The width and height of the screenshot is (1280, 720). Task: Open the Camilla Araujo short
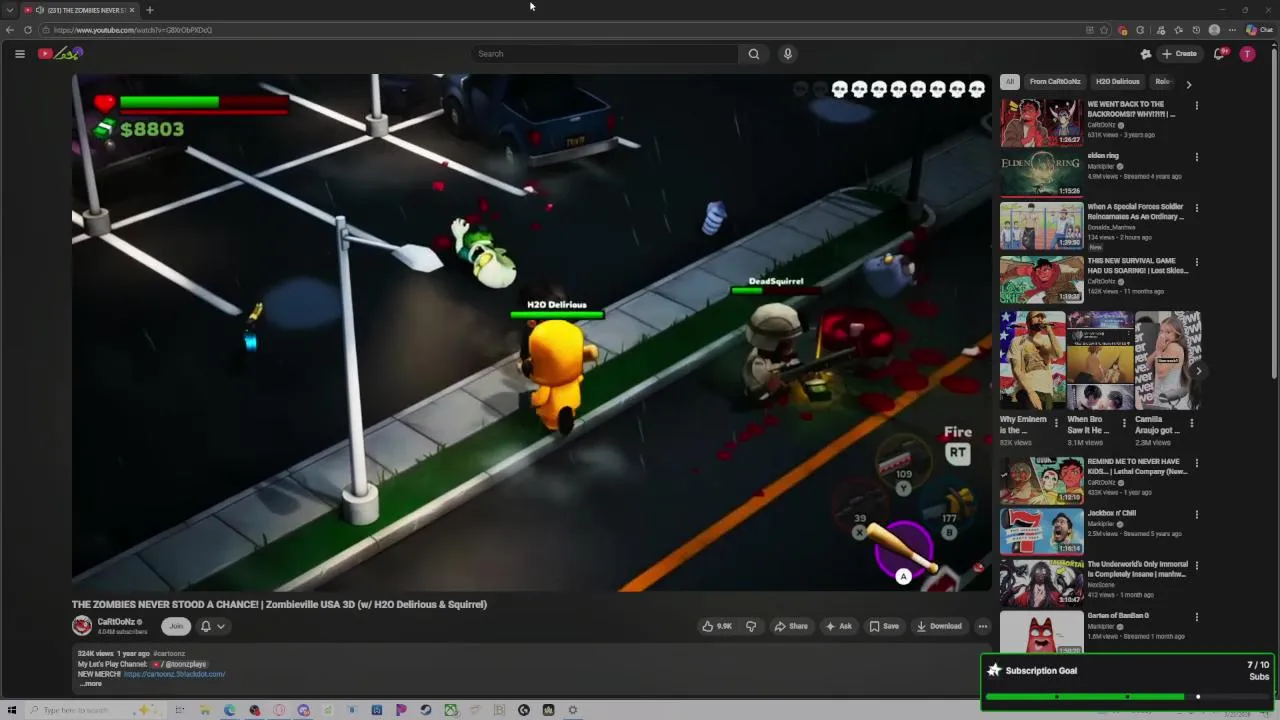(x=1166, y=360)
